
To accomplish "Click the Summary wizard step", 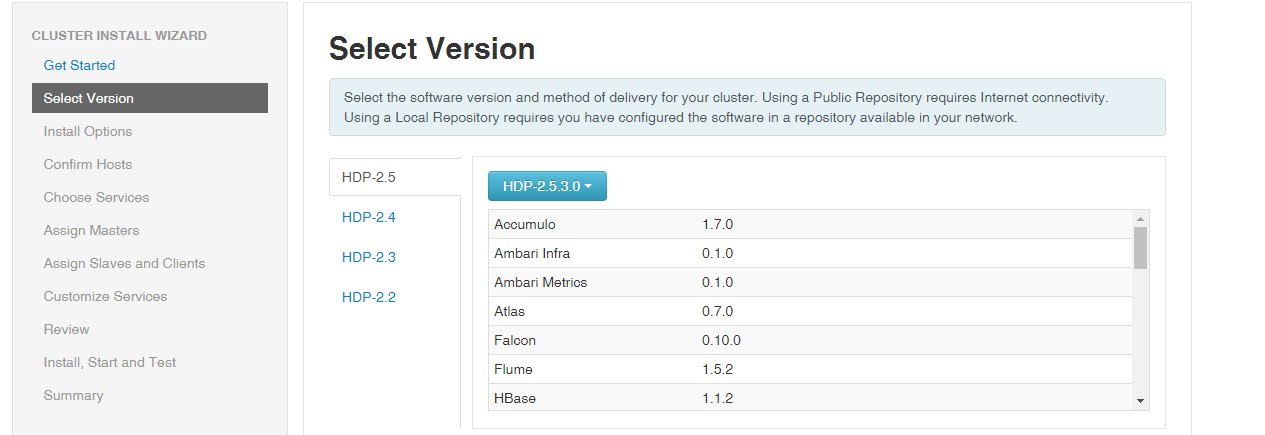I will pos(73,395).
